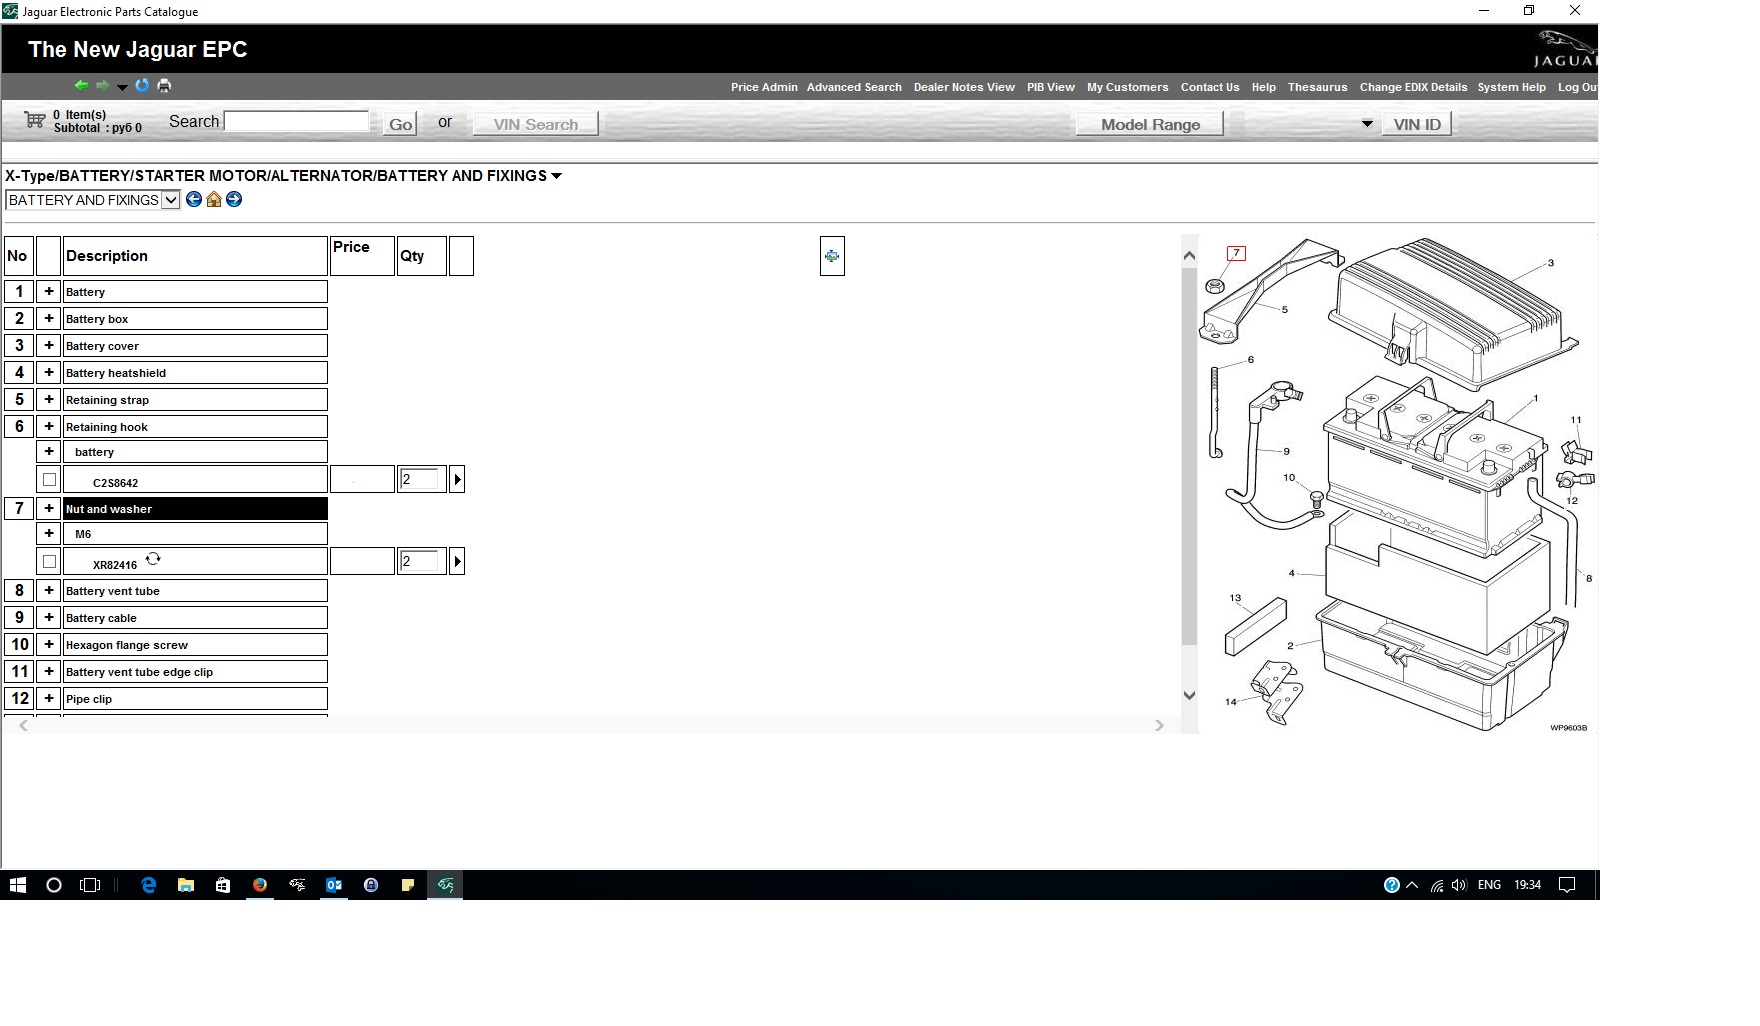The height and width of the screenshot is (1026, 1760).
Task: Click the parts list vertical scrollbar
Action: tap(1189, 450)
